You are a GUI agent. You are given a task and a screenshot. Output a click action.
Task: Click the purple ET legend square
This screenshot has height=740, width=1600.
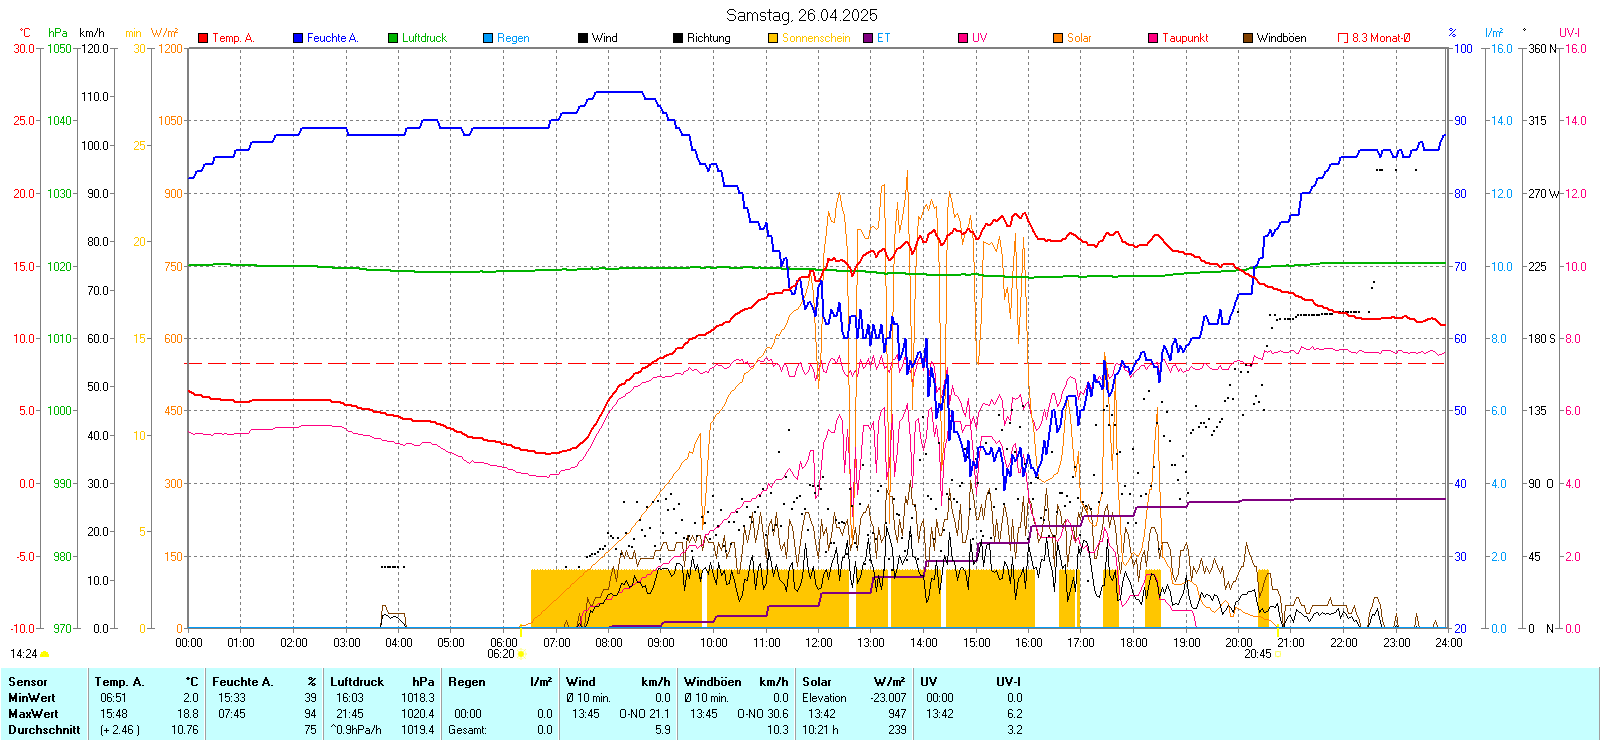pyautogui.click(x=868, y=38)
